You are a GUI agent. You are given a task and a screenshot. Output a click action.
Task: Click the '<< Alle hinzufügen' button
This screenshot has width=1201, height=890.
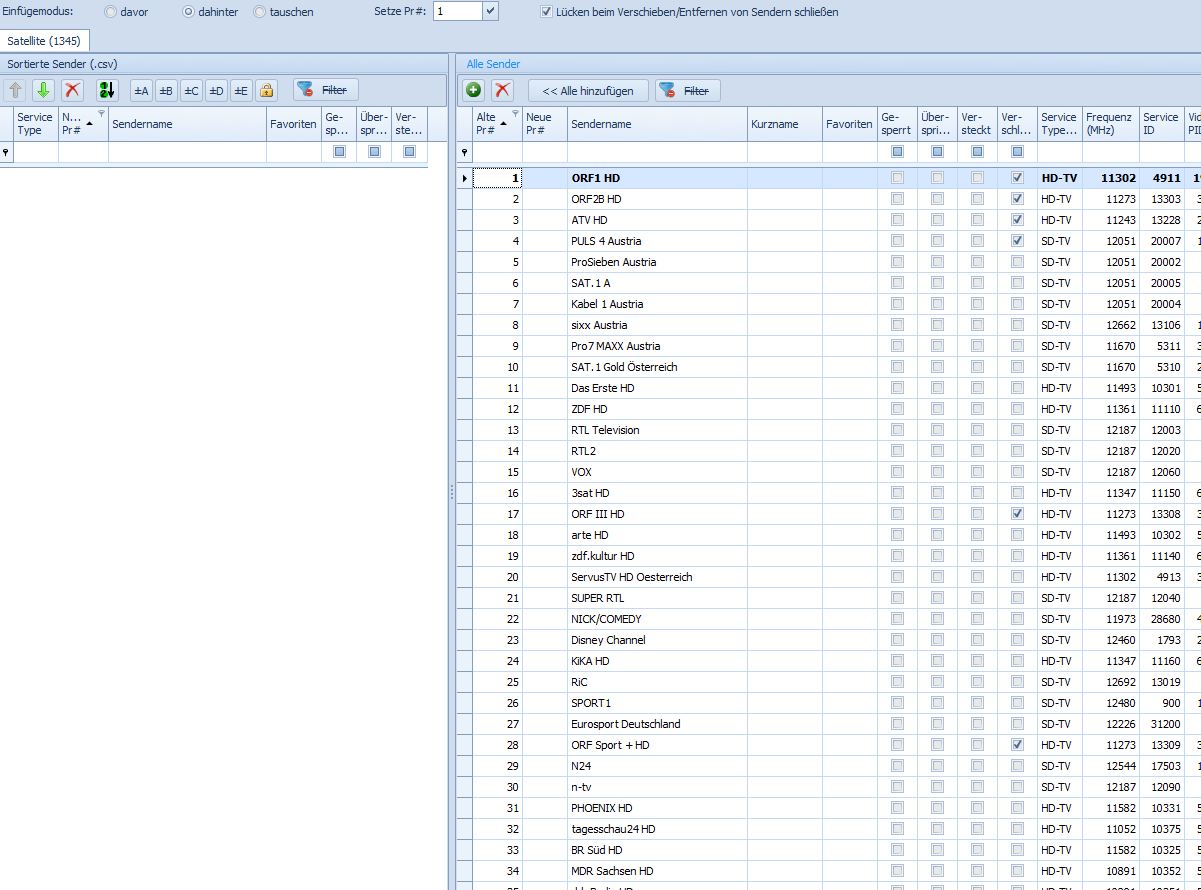(588, 90)
